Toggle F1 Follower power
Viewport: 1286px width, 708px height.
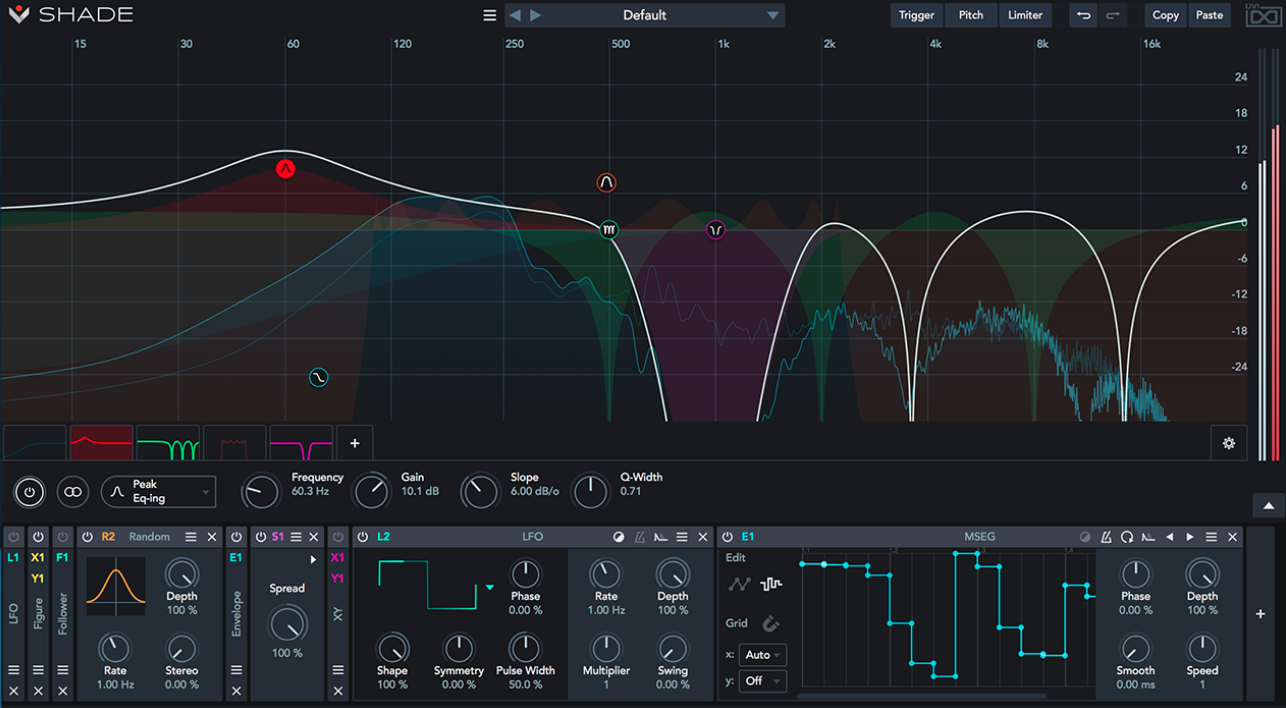pos(62,537)
